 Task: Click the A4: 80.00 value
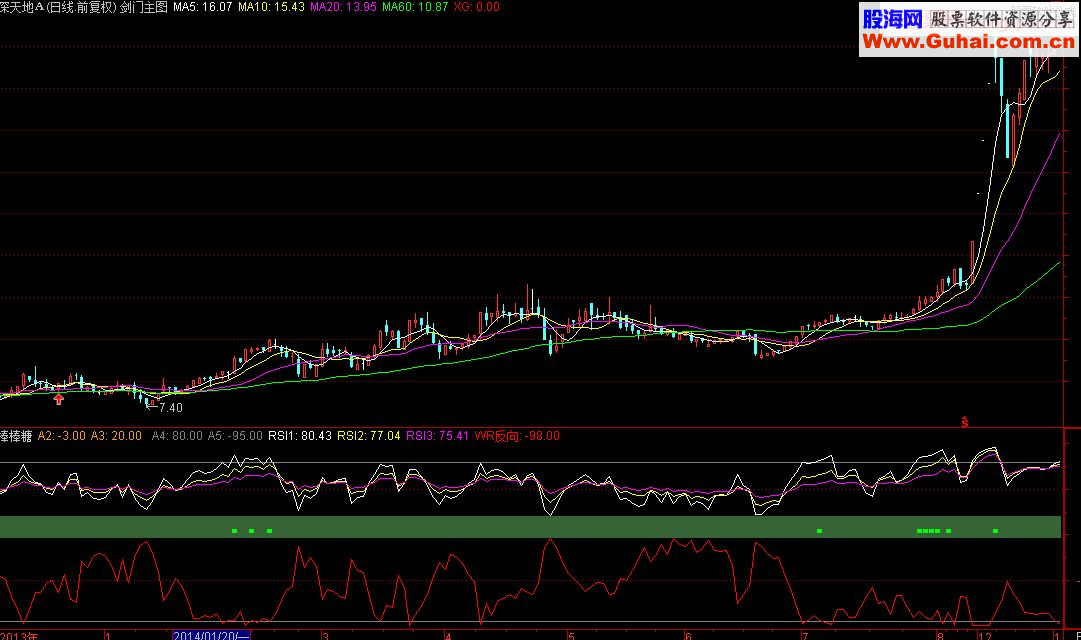(x=177, y=436)
